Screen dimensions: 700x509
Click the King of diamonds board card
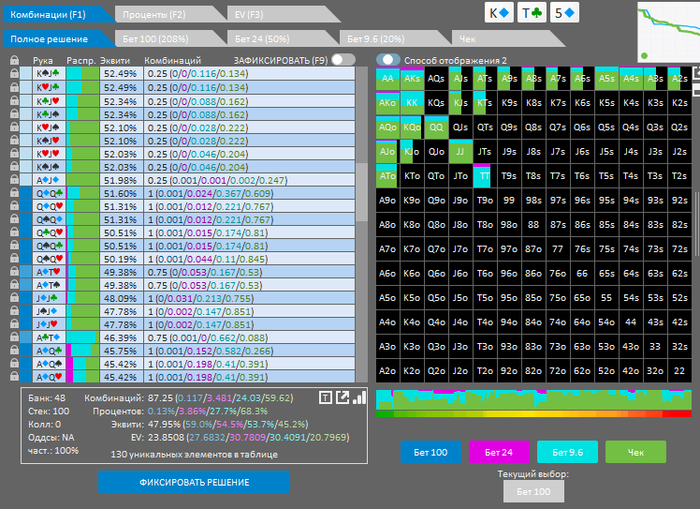coord(499,13)
